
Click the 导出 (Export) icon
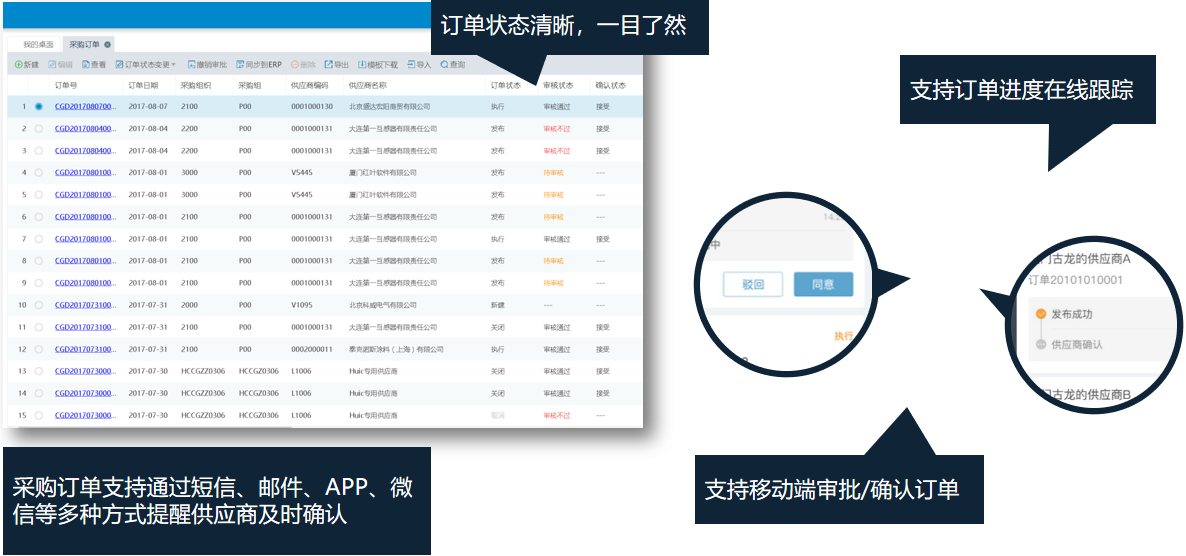point(328,65)
